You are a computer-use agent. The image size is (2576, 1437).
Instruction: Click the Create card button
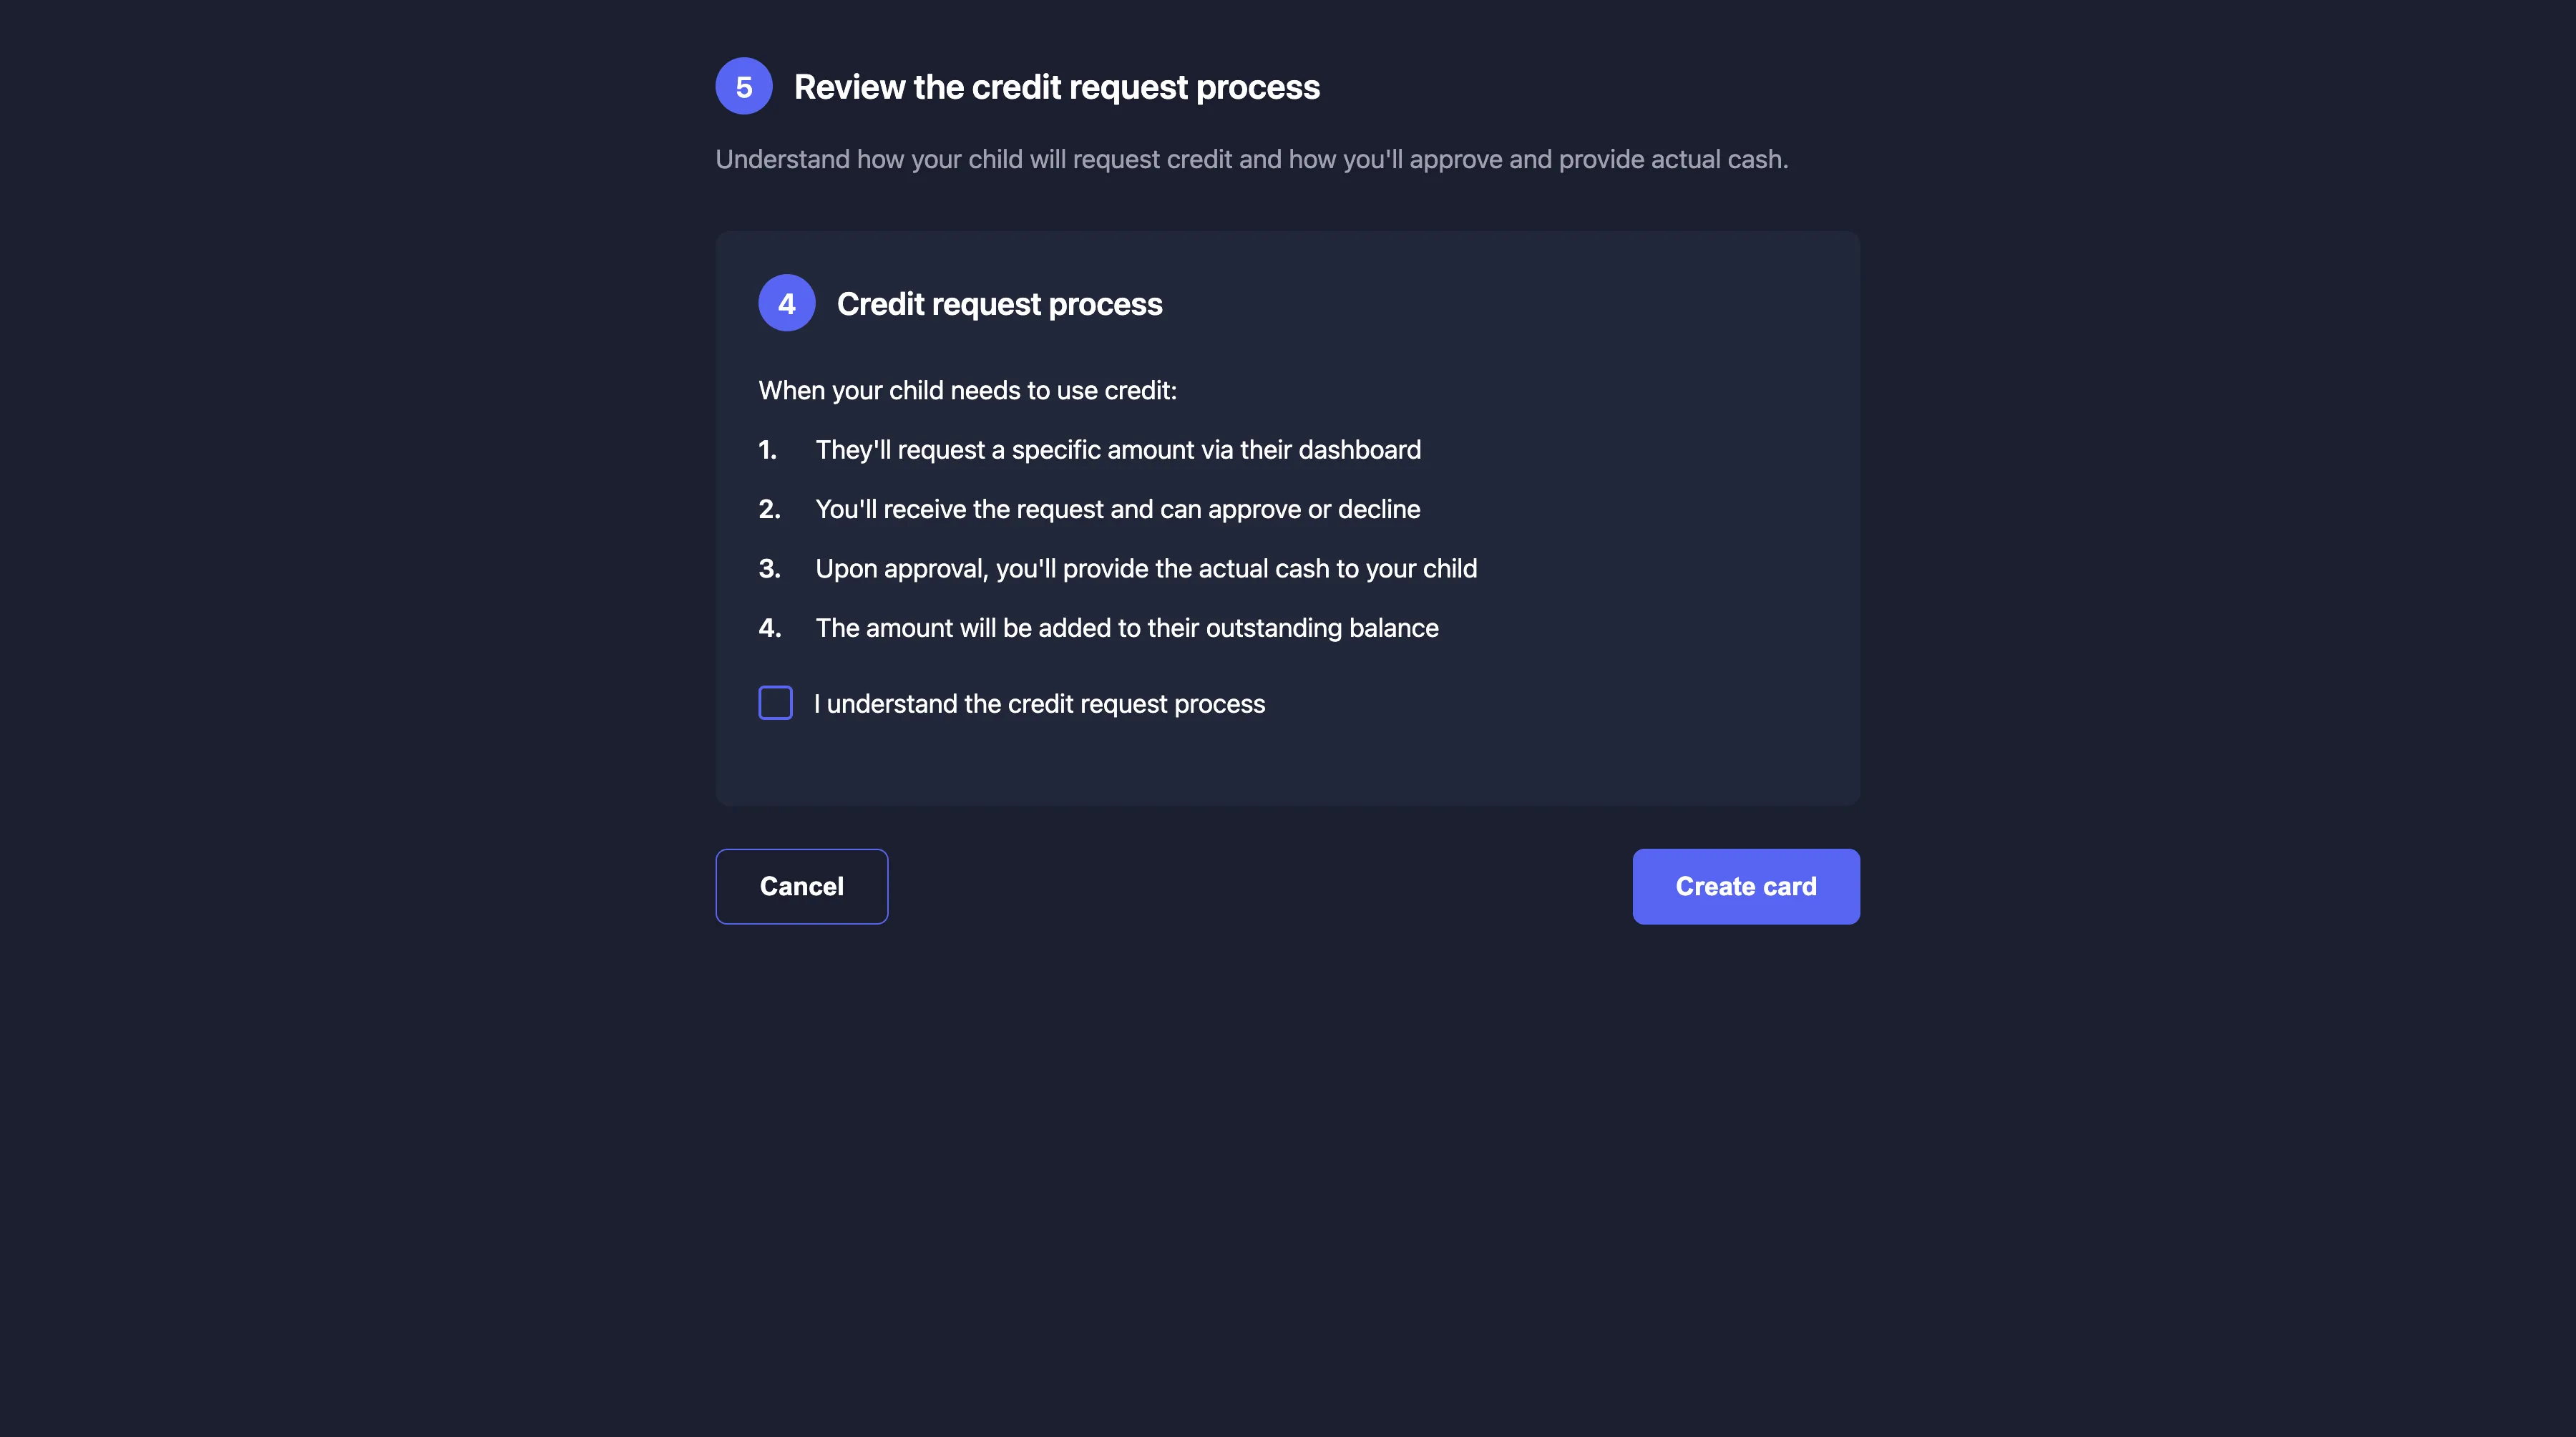(1745, 886)
